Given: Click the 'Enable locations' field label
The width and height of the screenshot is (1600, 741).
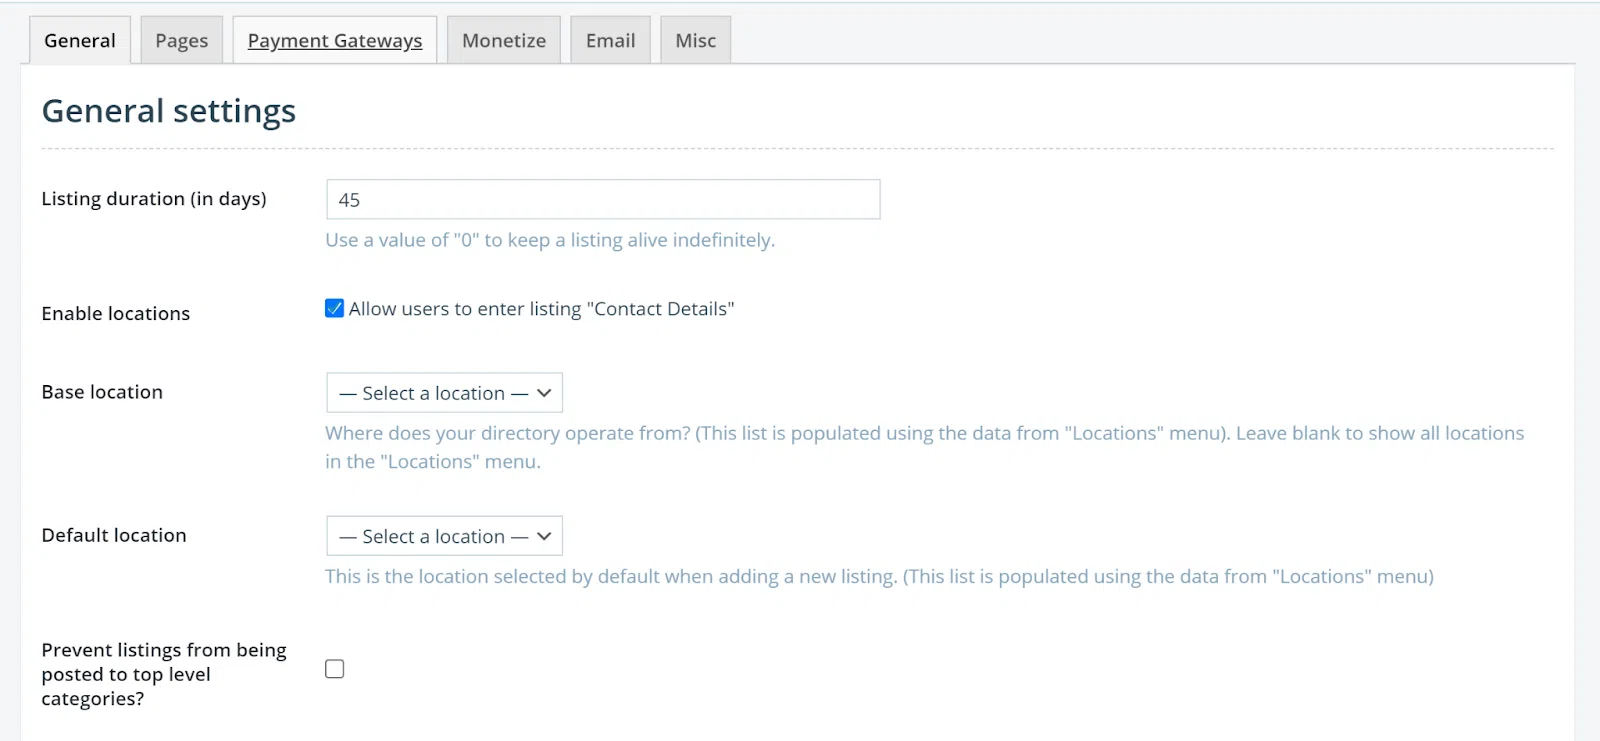Looking at the screenshot, I should (x=116, y=314).
